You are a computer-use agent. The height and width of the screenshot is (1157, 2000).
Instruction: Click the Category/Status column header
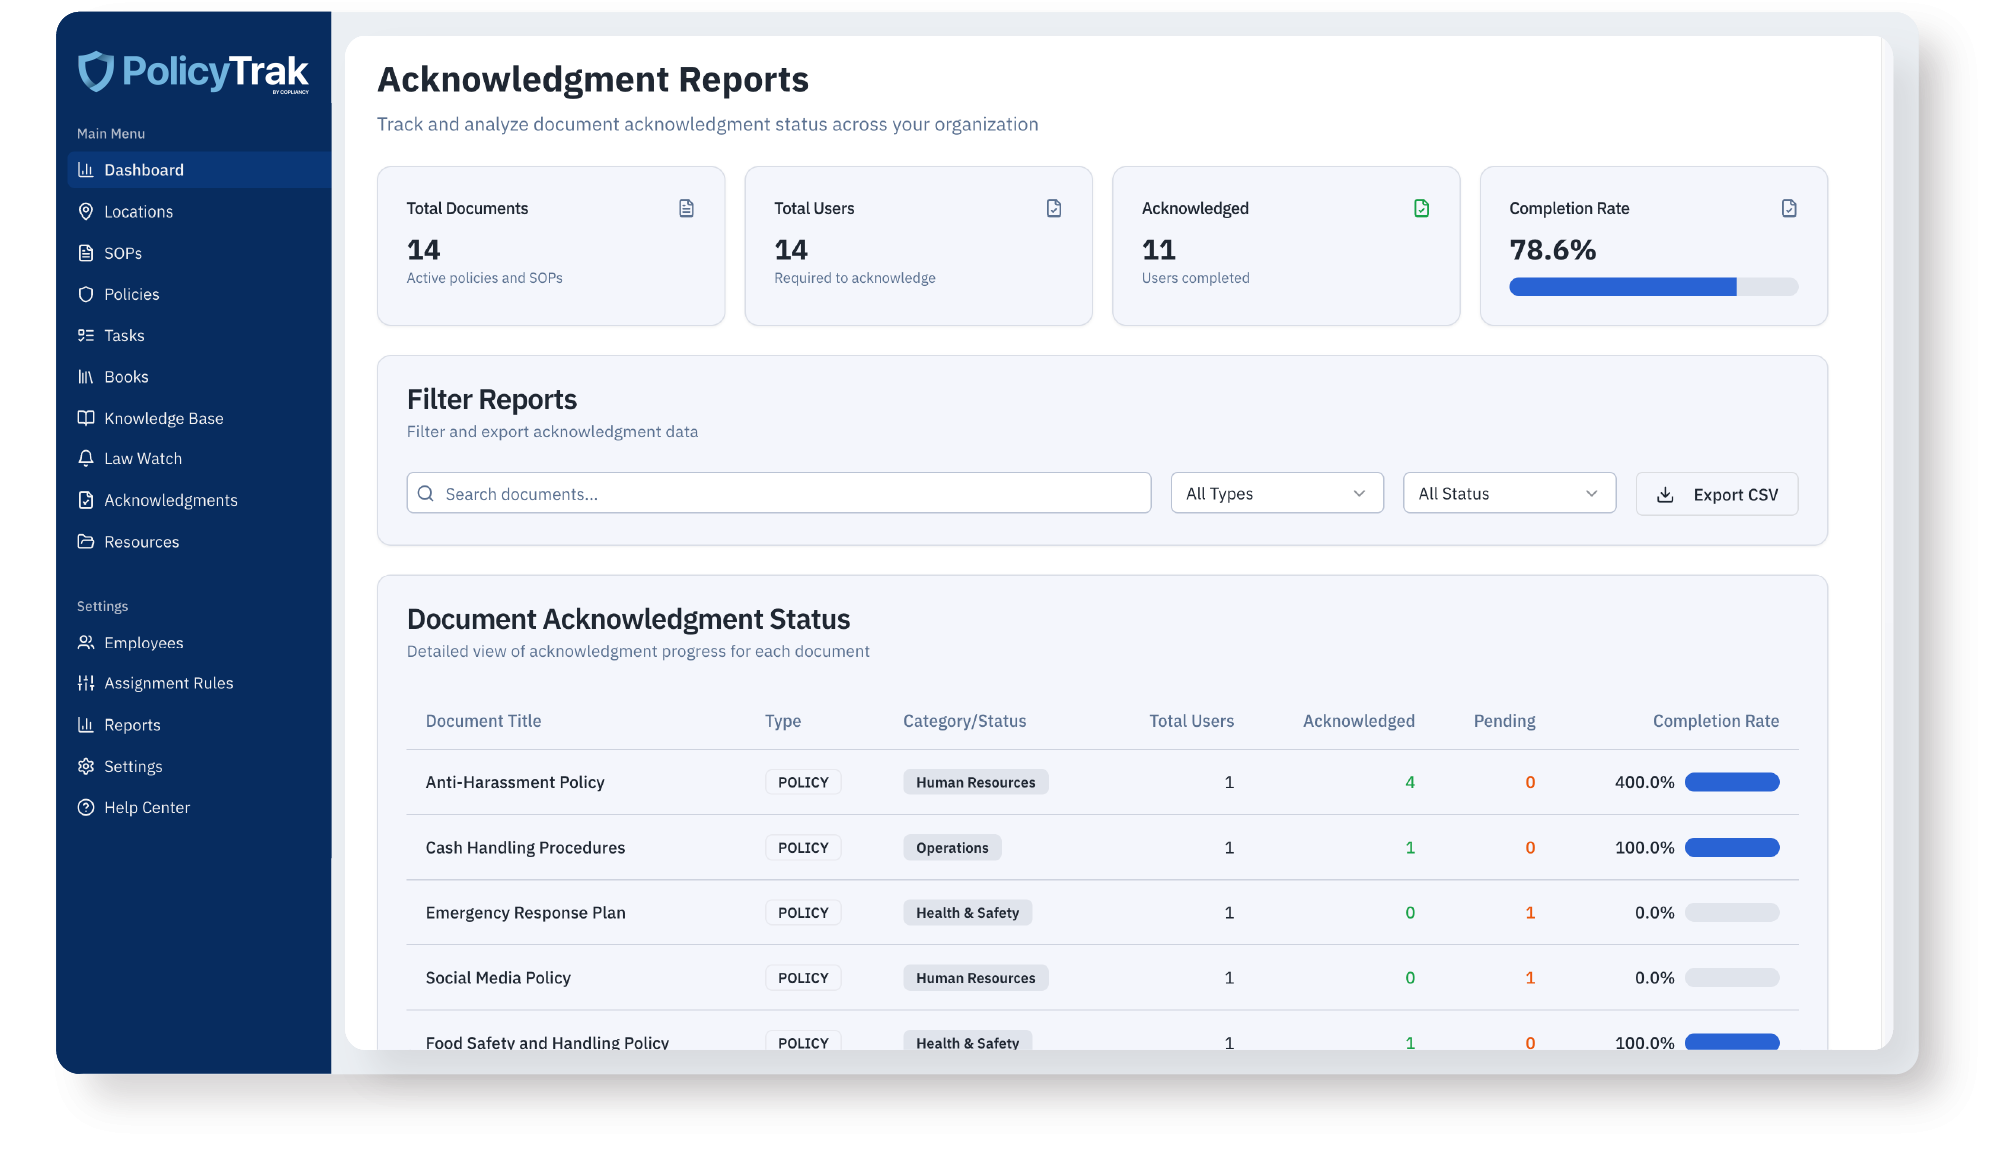pyautogui.click(x=964, y=721)
